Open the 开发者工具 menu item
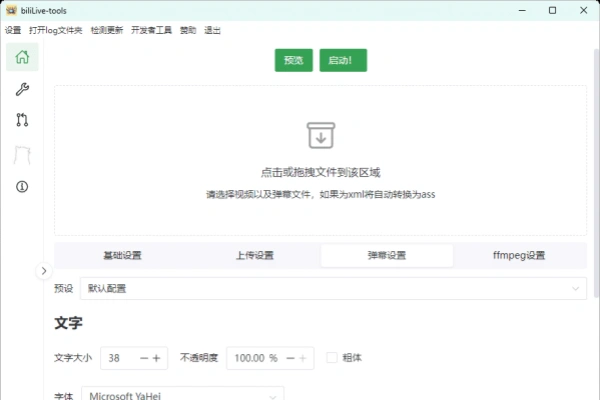Image resolution: width=600 pixels, height=400 pixels. [151, 30]
